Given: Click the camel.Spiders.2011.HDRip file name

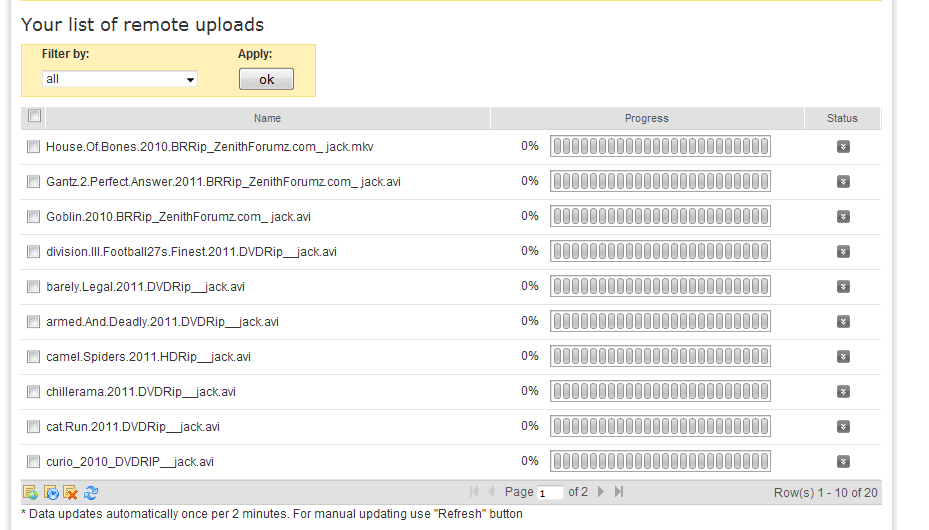Looking at the screenshot, I should pos(148,357).
